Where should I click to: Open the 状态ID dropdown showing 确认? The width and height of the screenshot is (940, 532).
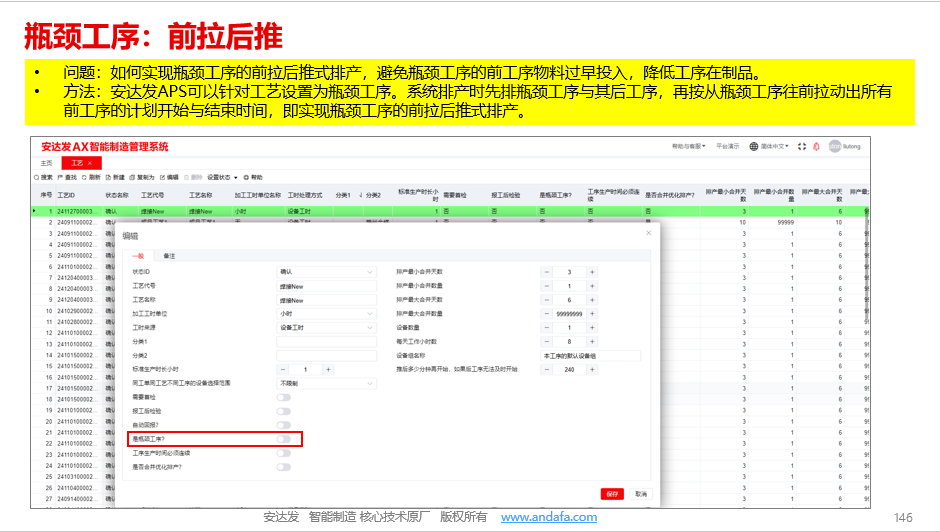327,272
